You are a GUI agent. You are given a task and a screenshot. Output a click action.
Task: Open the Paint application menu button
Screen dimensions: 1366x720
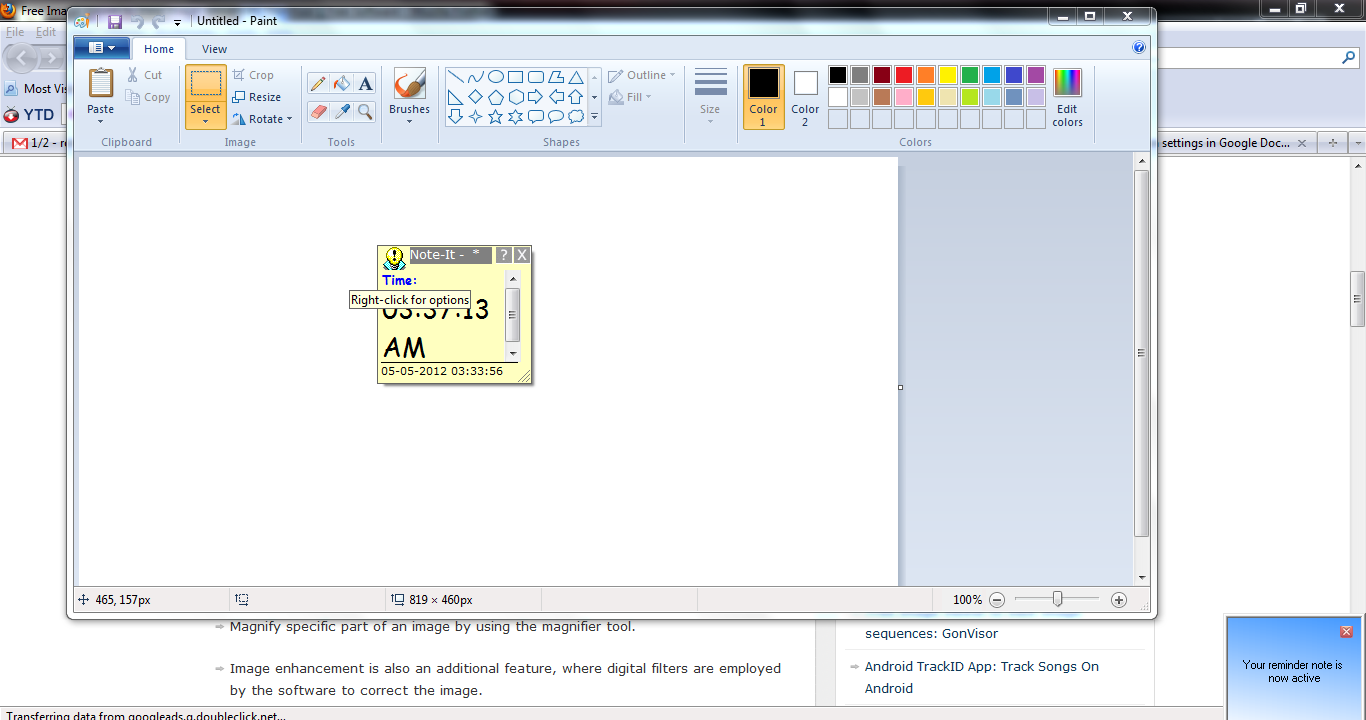[101, 48]
